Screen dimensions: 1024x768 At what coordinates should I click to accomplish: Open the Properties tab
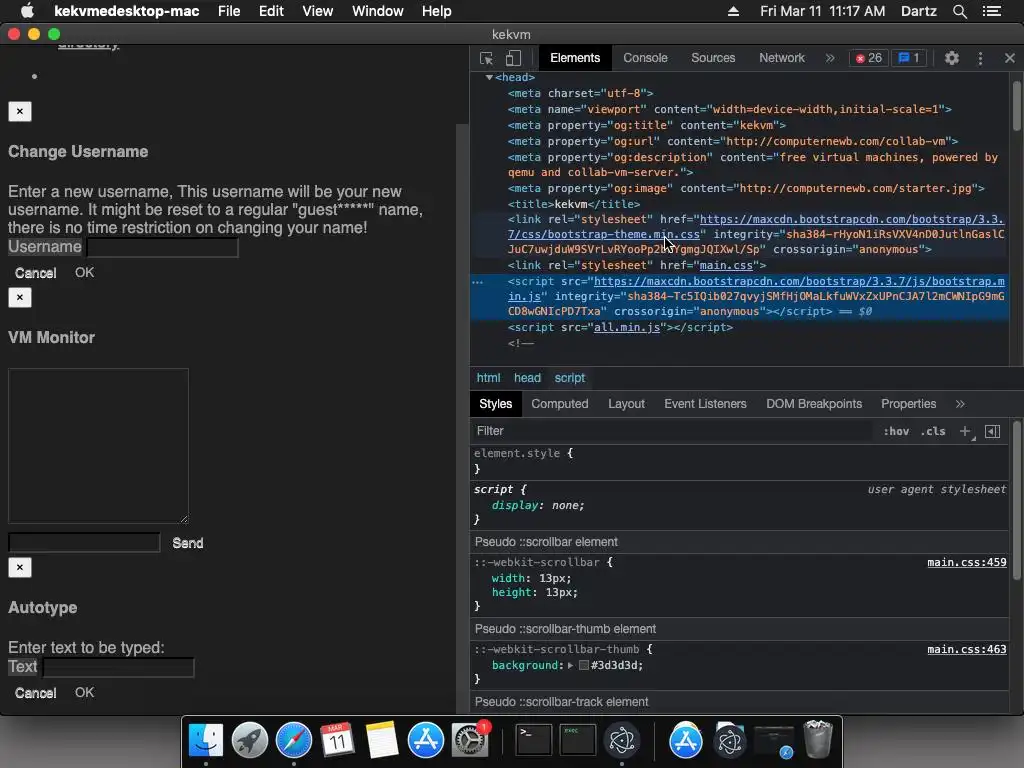(x=908, y=404)
